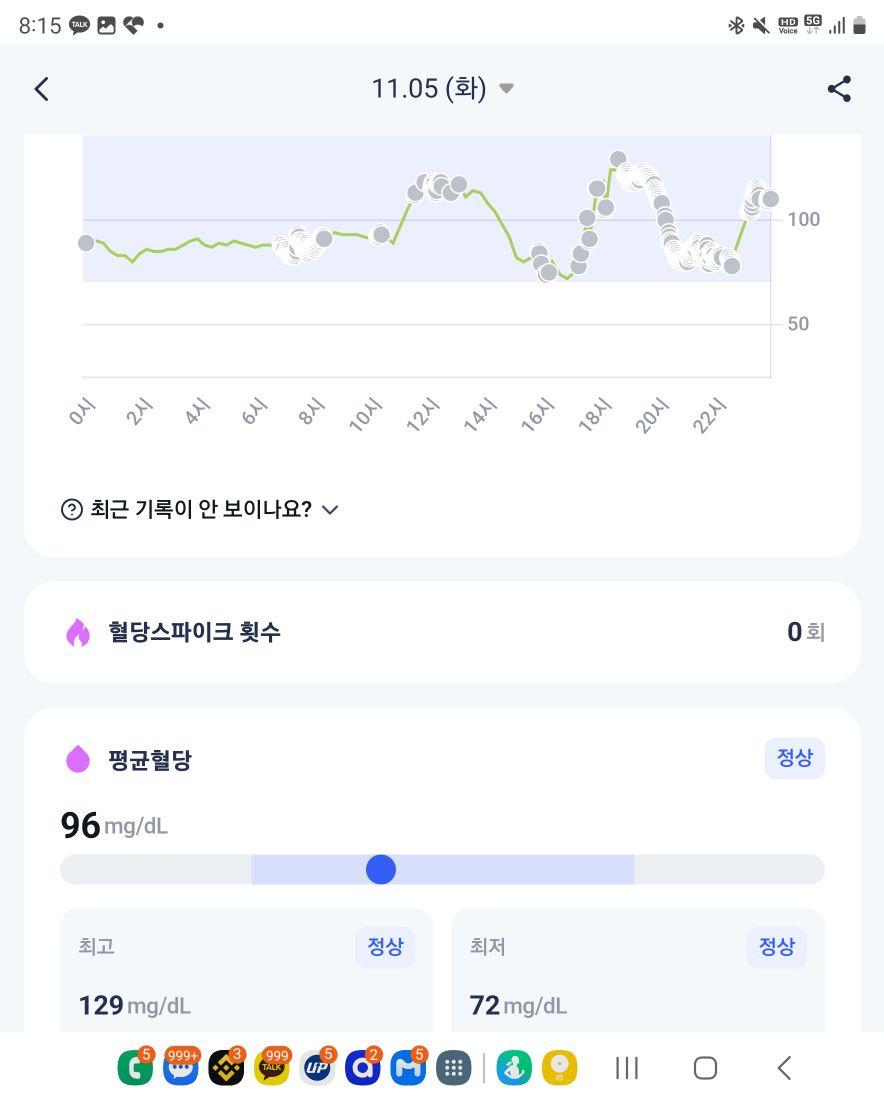Open the date dropdown 11.05 (화)
Screen dimensions: 884x1104
click(442, 89)
